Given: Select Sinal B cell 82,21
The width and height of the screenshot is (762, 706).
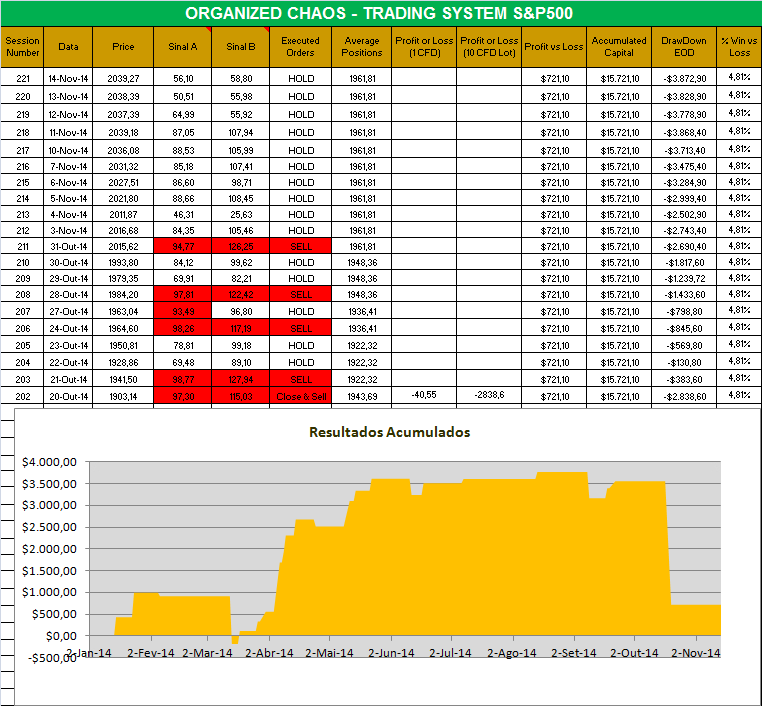Looking at the screenshot, I should pyautogui.click(x=241, y=278).
